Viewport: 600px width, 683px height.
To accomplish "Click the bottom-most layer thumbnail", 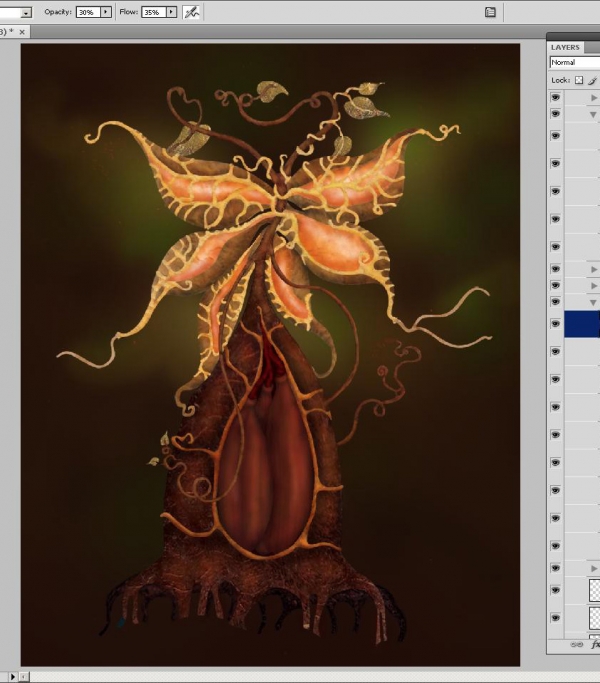I will coord(595,618).
